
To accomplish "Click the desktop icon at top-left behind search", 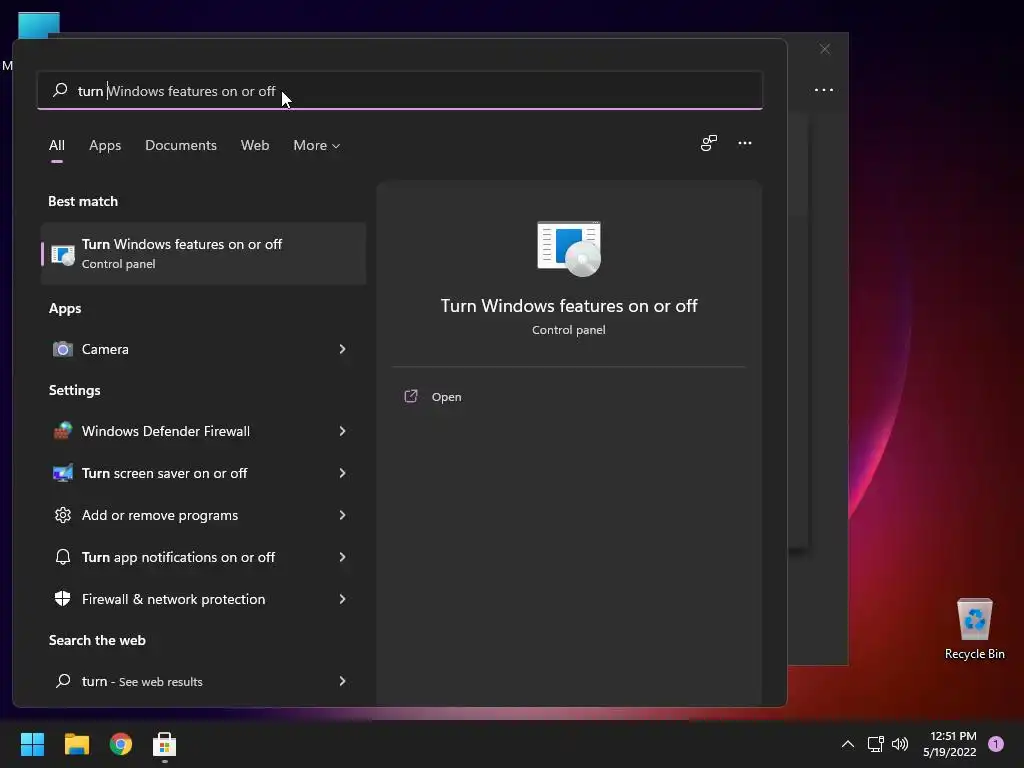I will click(38, 25).
